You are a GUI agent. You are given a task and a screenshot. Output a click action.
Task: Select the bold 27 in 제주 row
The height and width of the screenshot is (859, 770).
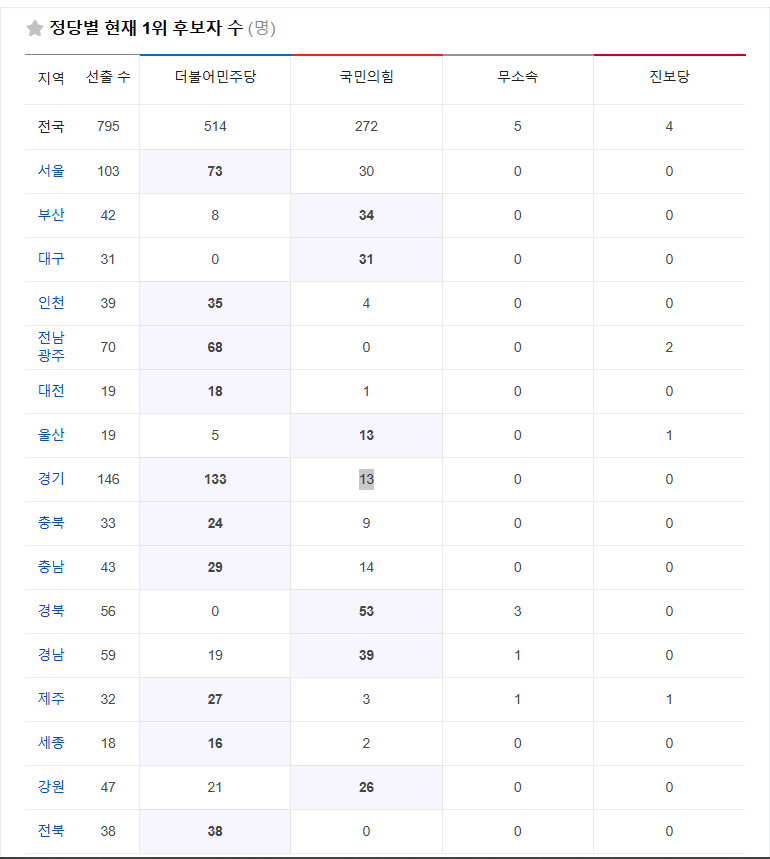pos(215,699)
